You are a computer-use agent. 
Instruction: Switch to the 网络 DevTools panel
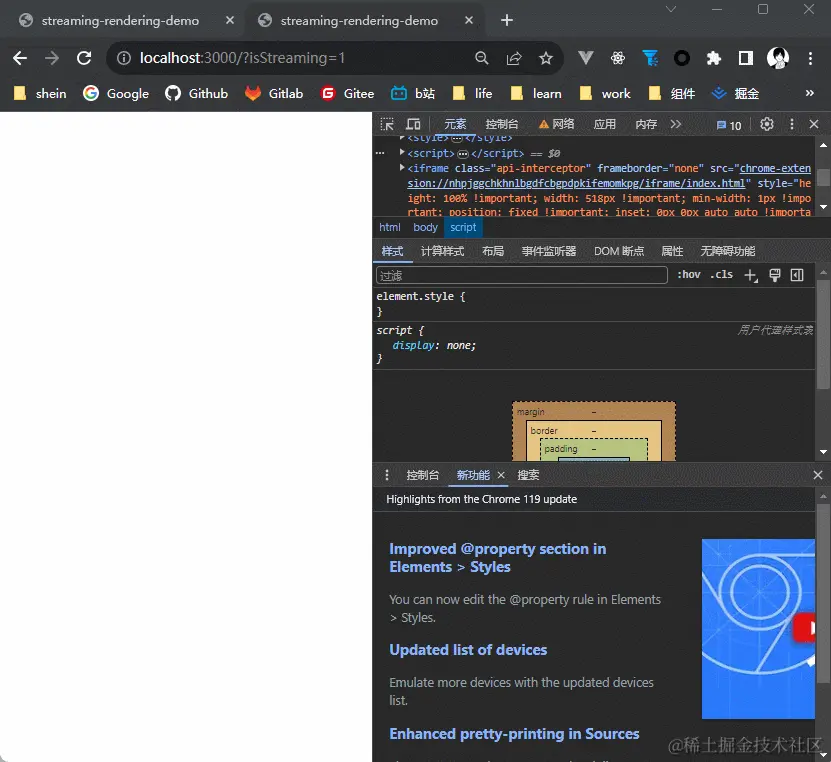556,125
